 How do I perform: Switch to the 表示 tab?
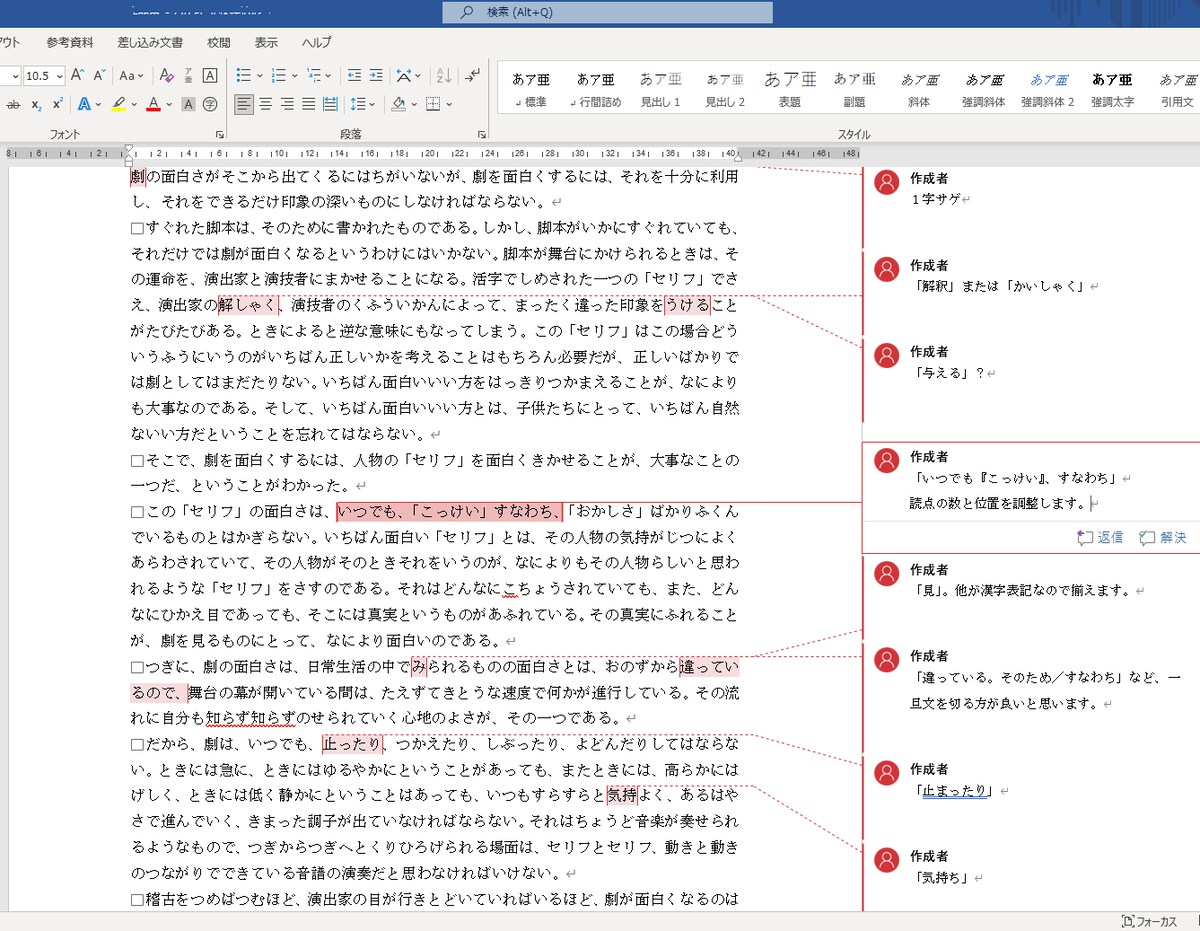[x=266, y=43]
